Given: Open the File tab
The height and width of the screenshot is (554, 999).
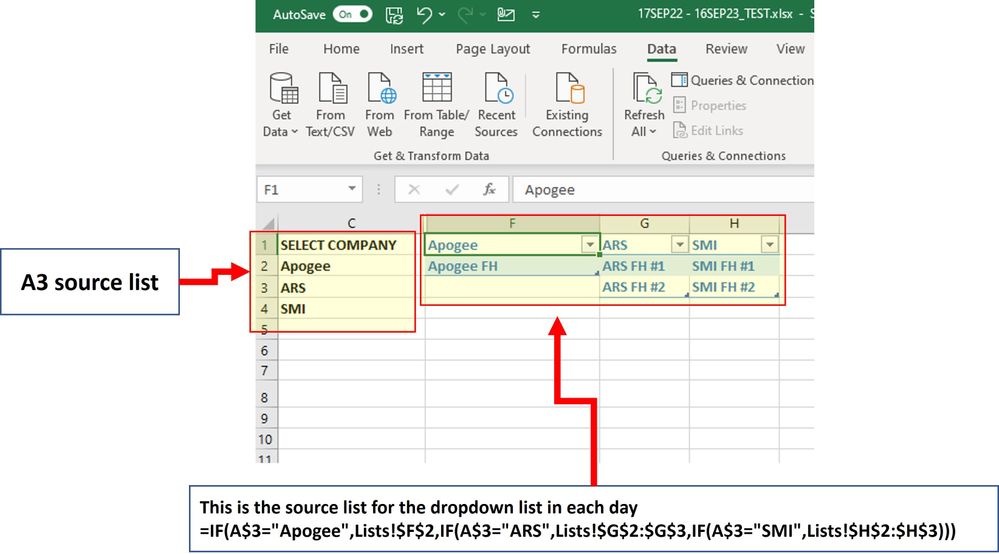Looking at the screenshot, I should tap(278, 48).
